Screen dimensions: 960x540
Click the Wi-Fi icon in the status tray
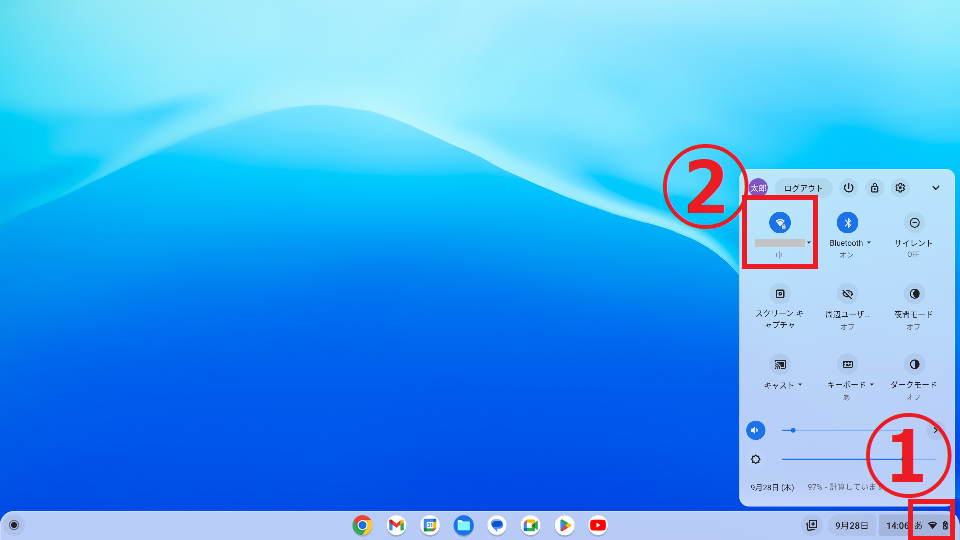click(933, 525)
